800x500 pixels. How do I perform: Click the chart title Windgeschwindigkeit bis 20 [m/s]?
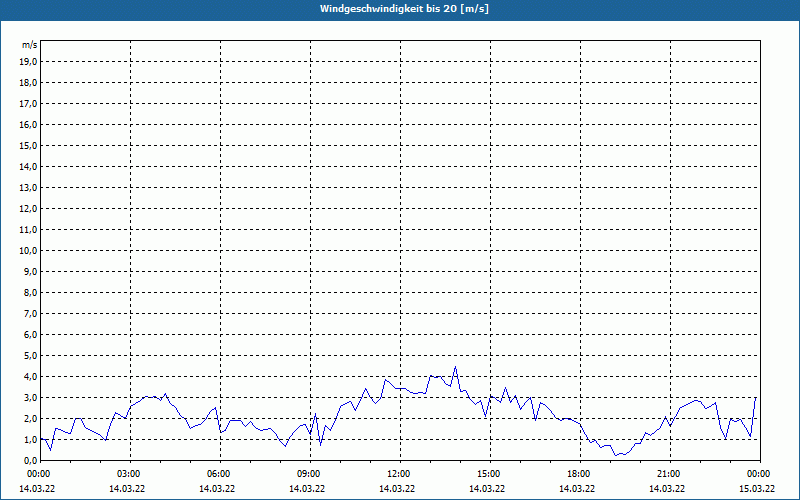(404, 9)
